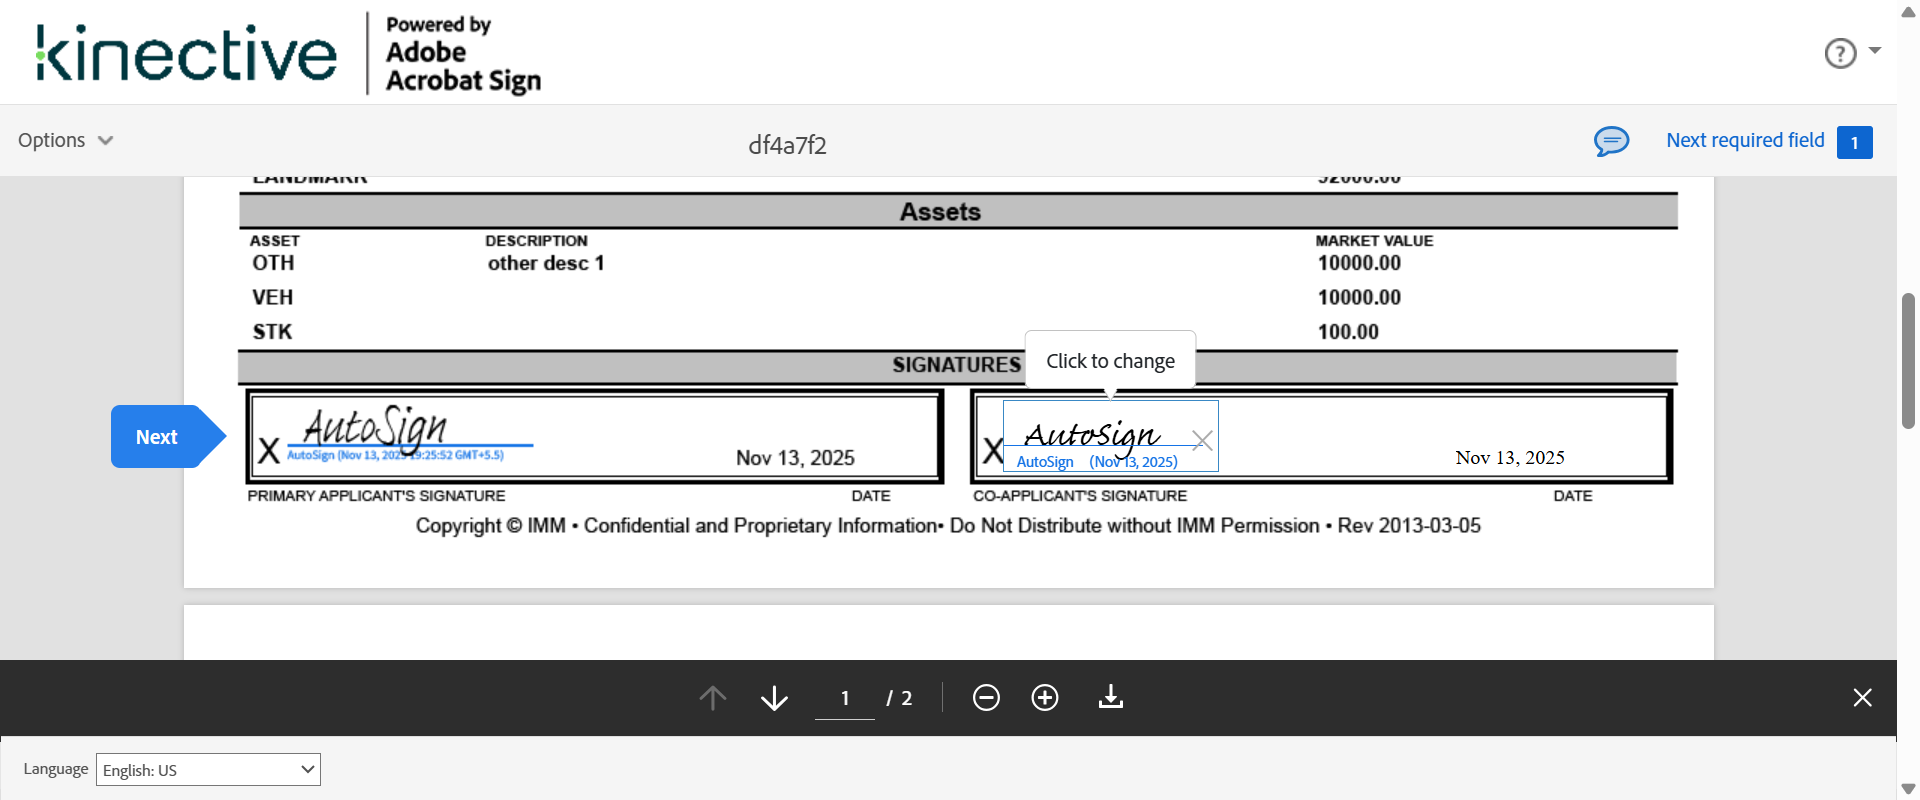
Task: Click the VEH market value 10000.00
Action: [x=1359, y=297]
